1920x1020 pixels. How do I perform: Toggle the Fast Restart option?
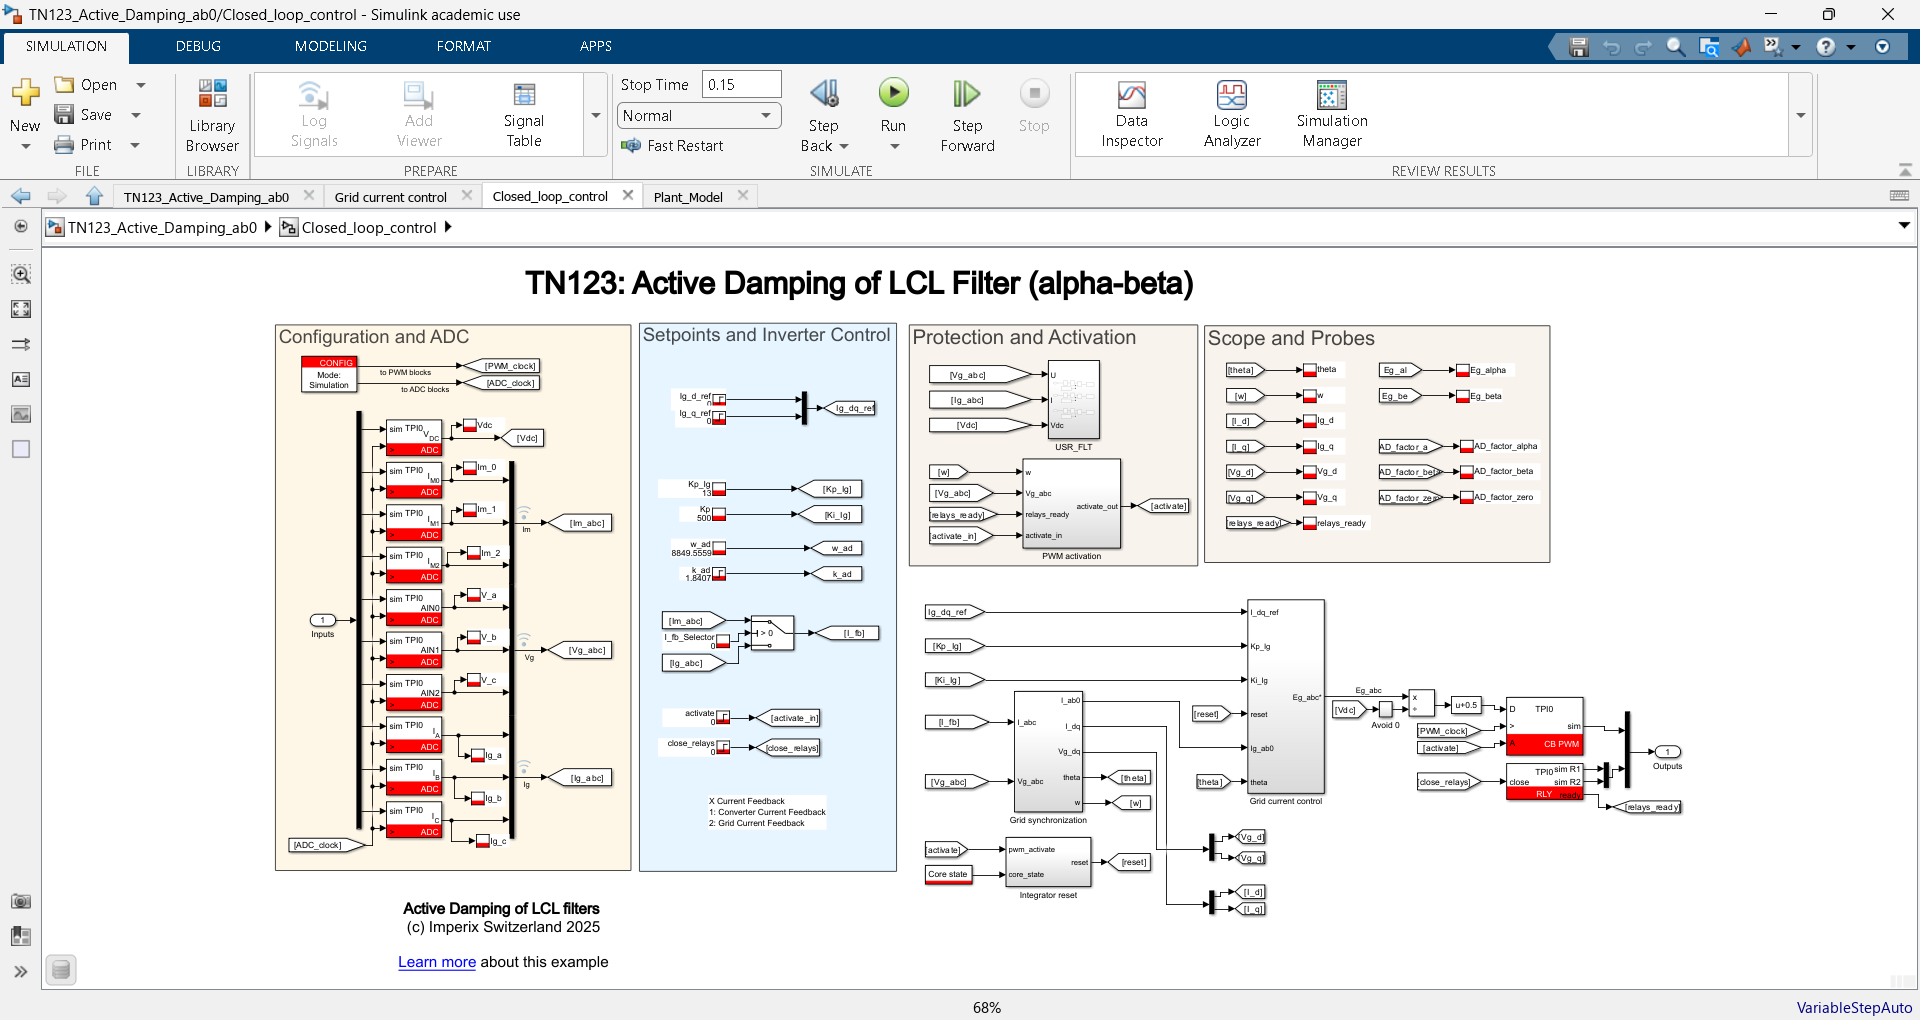[672, 146]
